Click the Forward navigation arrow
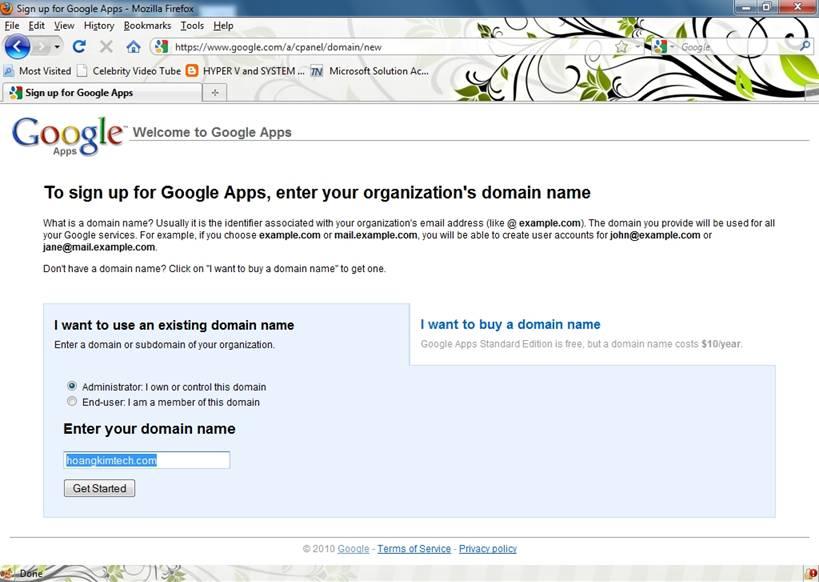Viewport: 819px width, 582px height. 41,47
